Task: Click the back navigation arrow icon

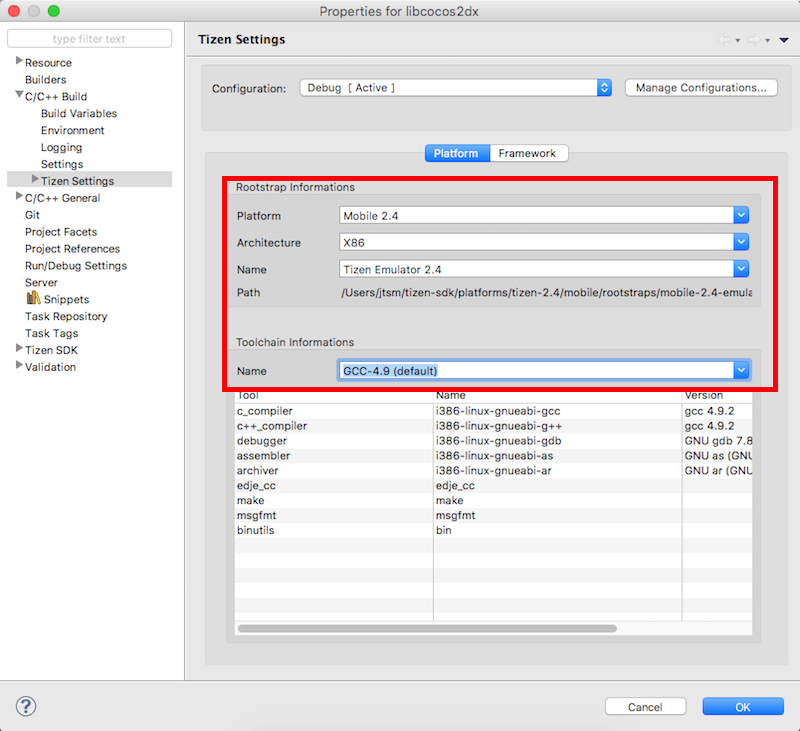Action: [723, 40]
